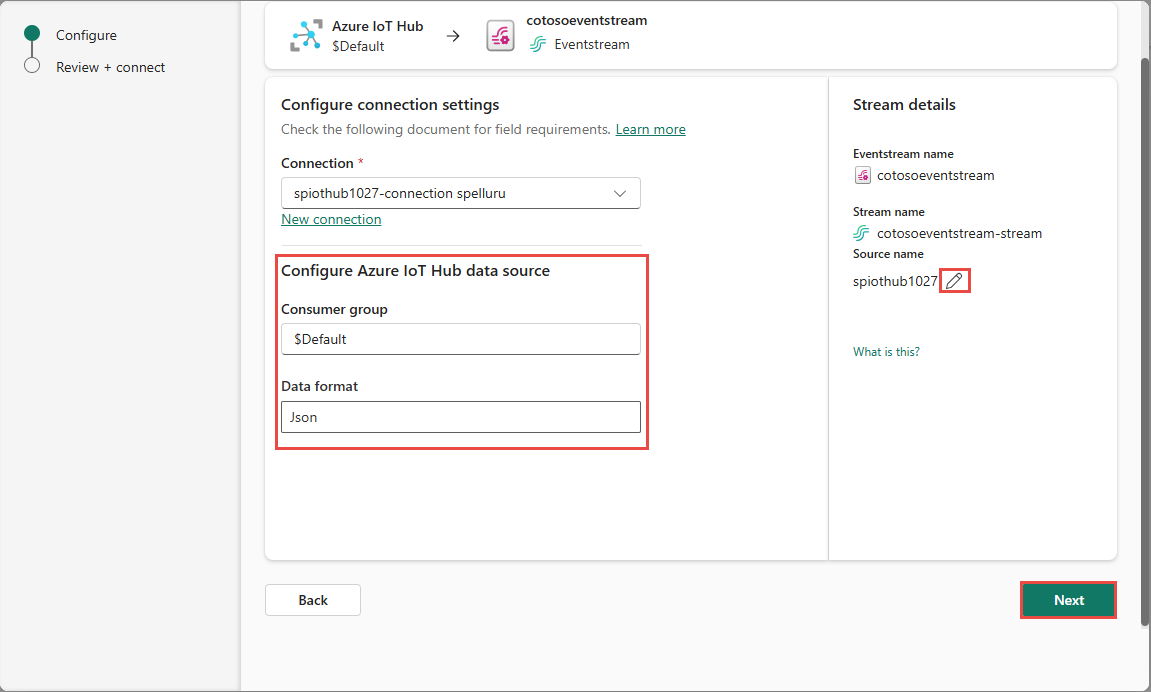This screenshot has height=692, width=1151.
Task: Click the pencil edit icon beside spiothub1027
Action: [954, 281]
